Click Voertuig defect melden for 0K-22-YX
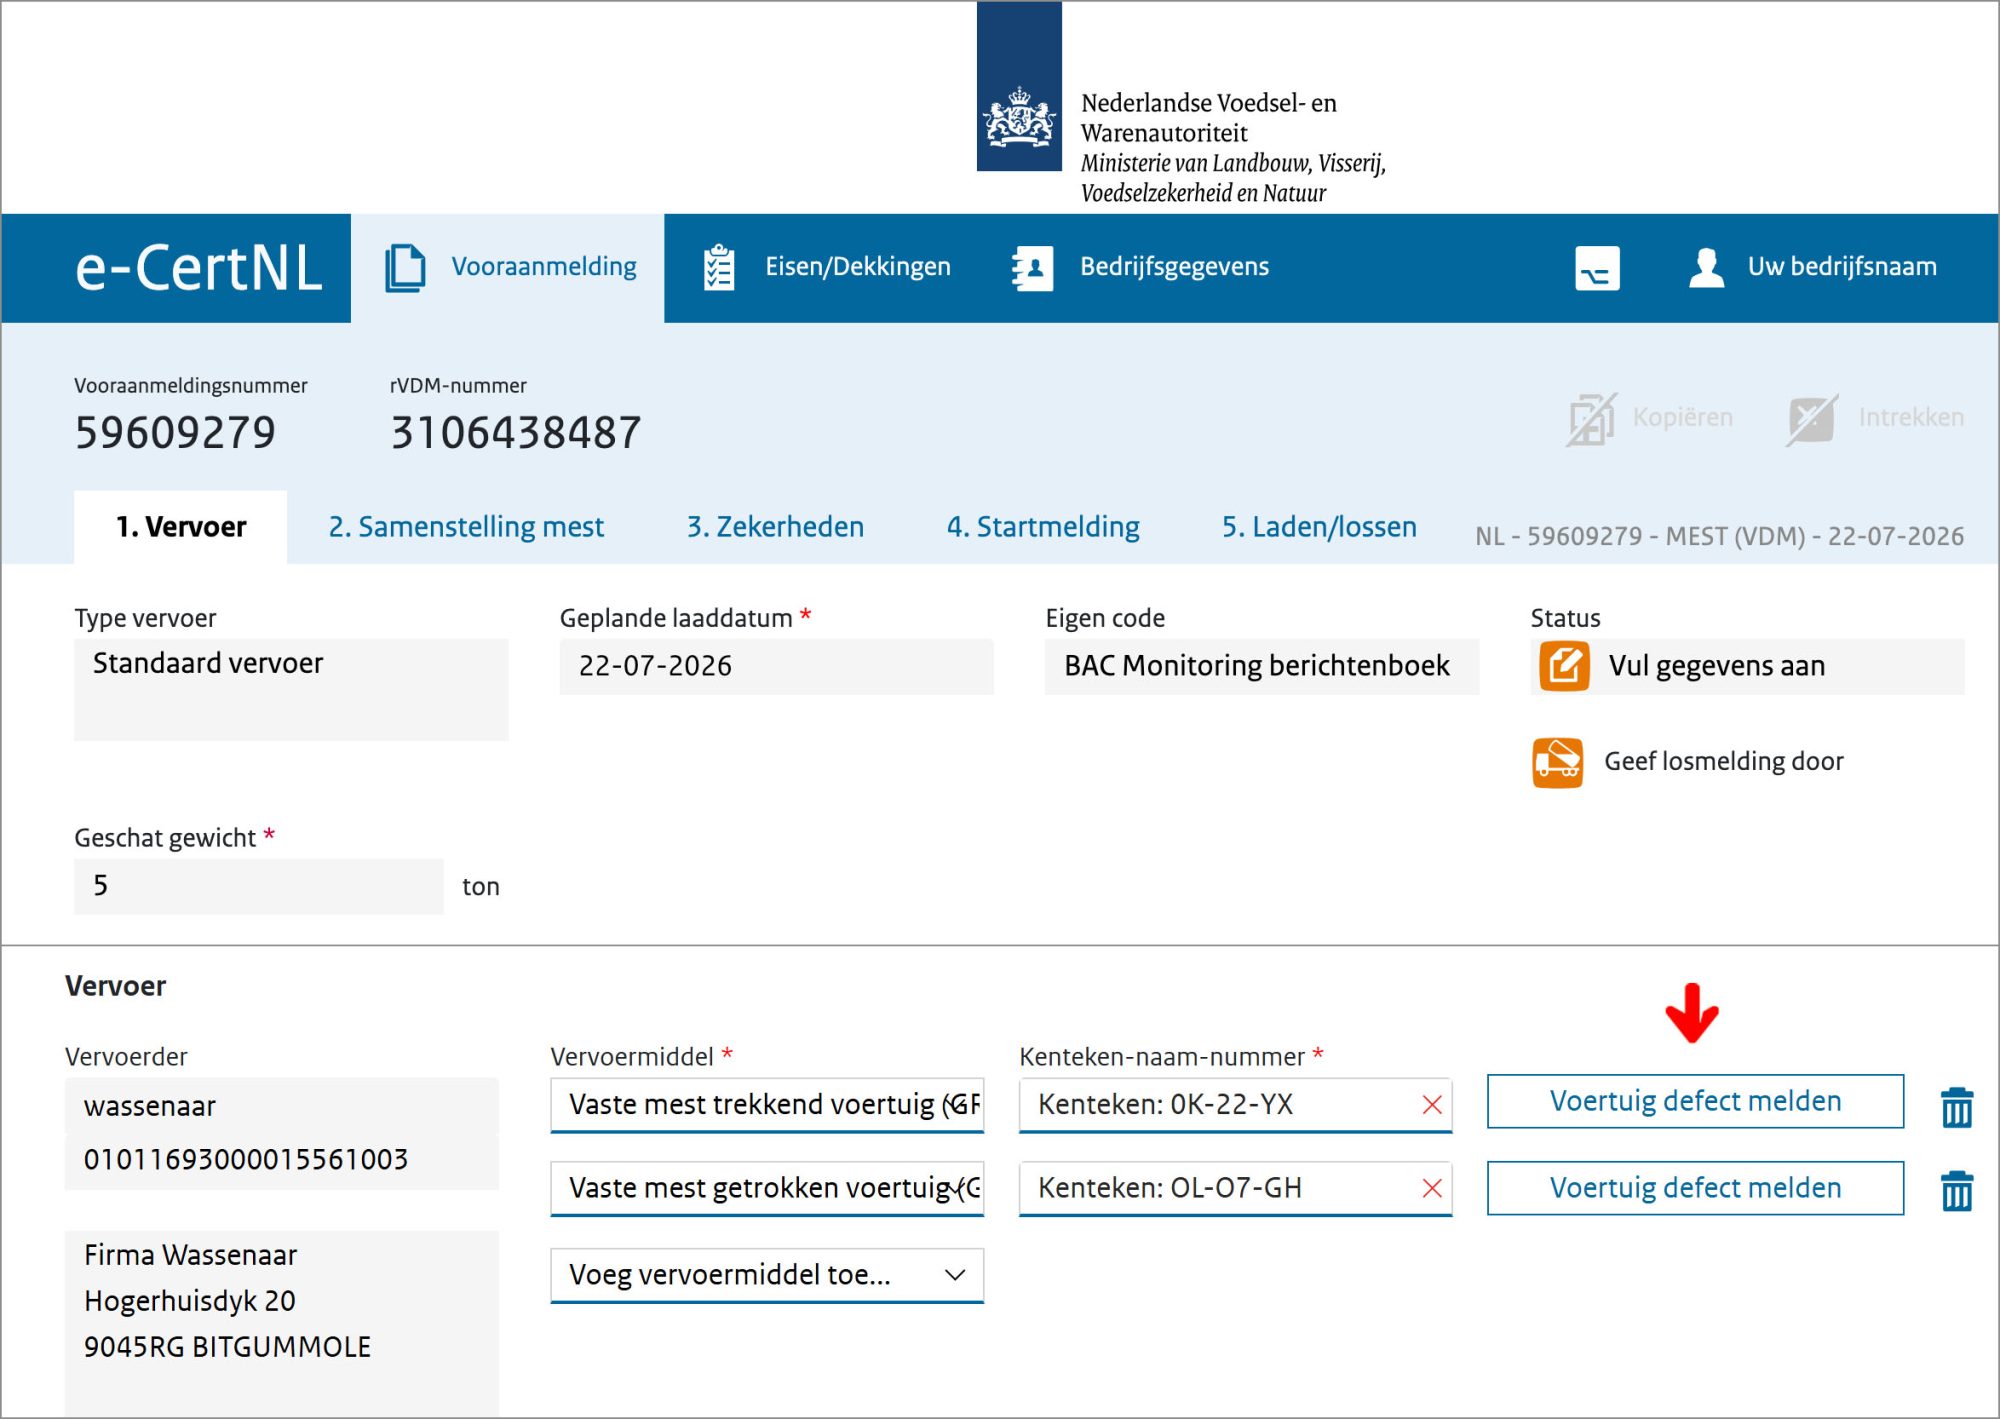Image resolution: width=2000 pixels, height=1419 pixels. click(x=1695, y=1101)
